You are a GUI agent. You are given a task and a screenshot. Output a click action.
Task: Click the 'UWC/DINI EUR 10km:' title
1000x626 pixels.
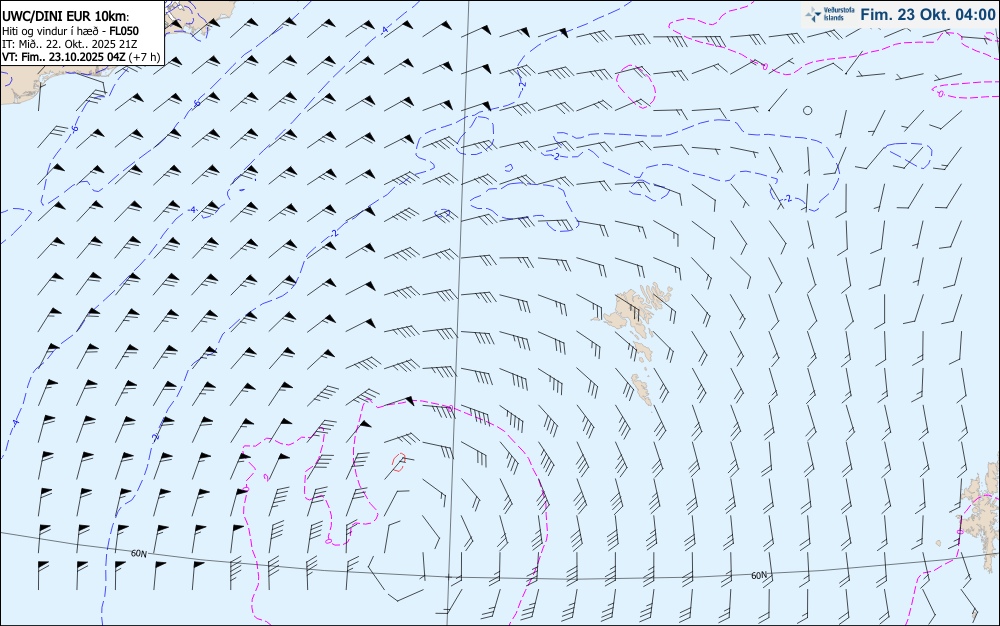click(x=66, y=16)
